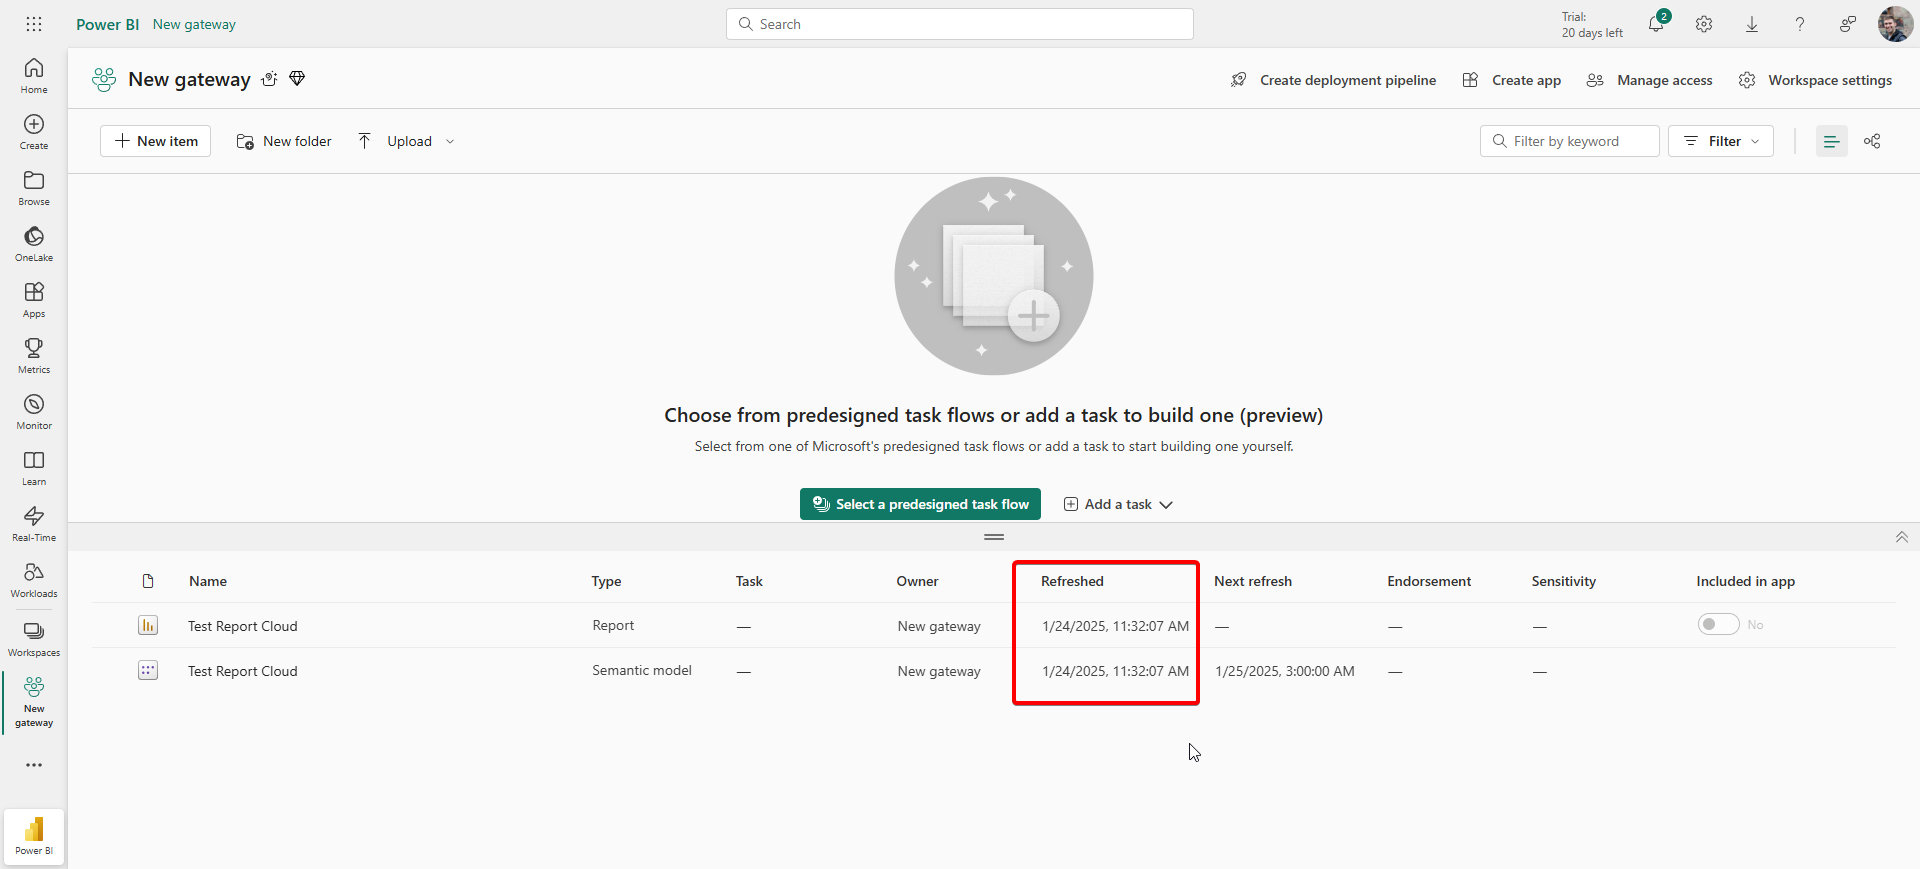Toggle Included in app for Test Report Cloud
This screenshot has width=1920, height=869.
1719,624
